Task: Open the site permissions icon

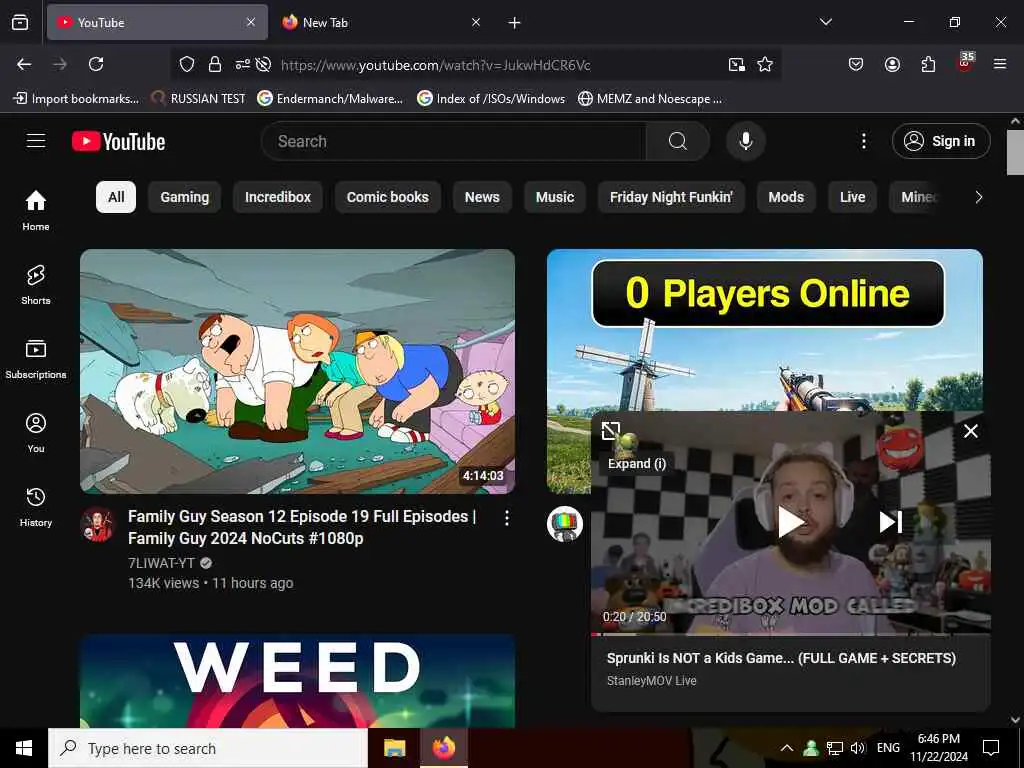Action: click(242, 64)
